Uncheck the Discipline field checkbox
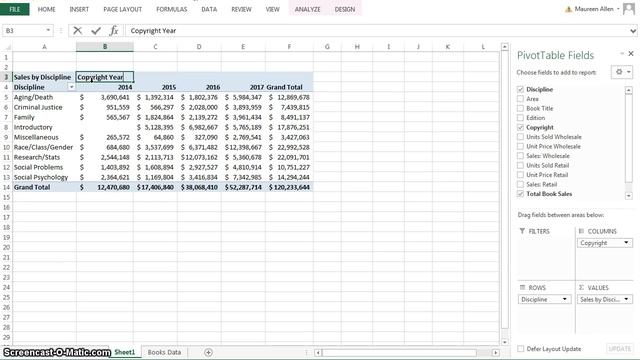 coord(520,89)
